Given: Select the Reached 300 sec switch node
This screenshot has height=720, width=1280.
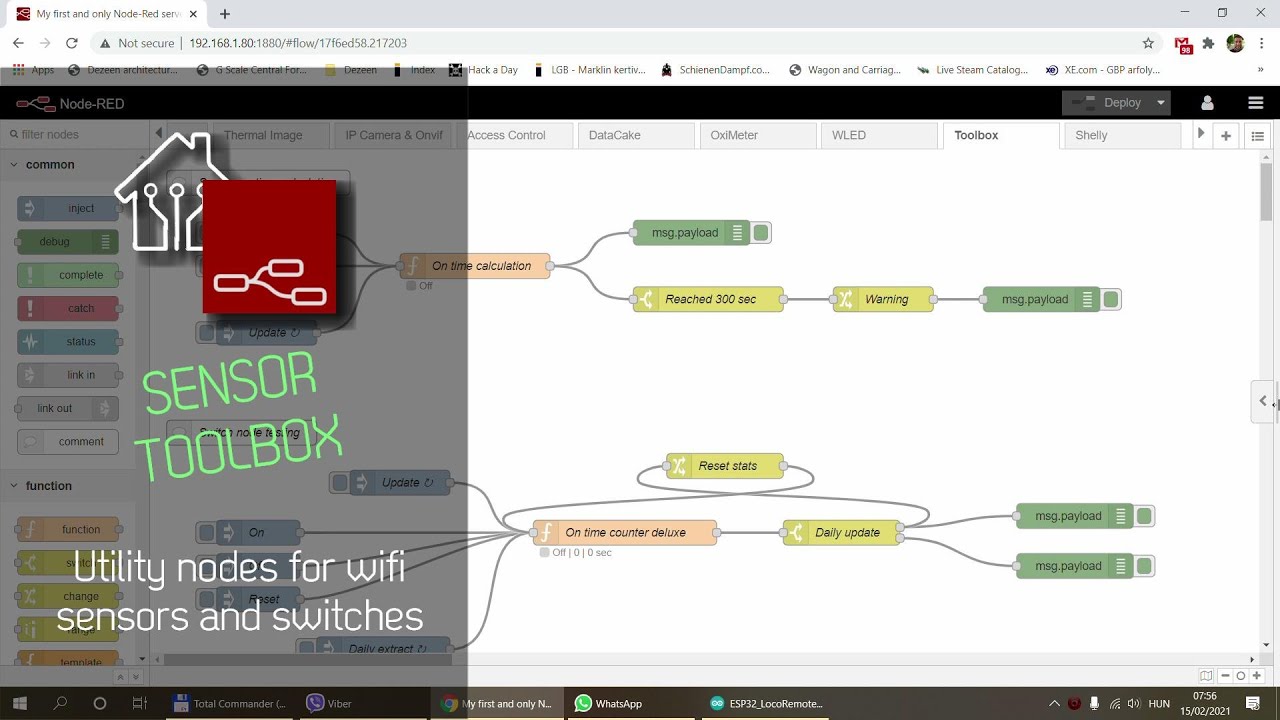Looking at the screenshot, I should click(708, 299).
